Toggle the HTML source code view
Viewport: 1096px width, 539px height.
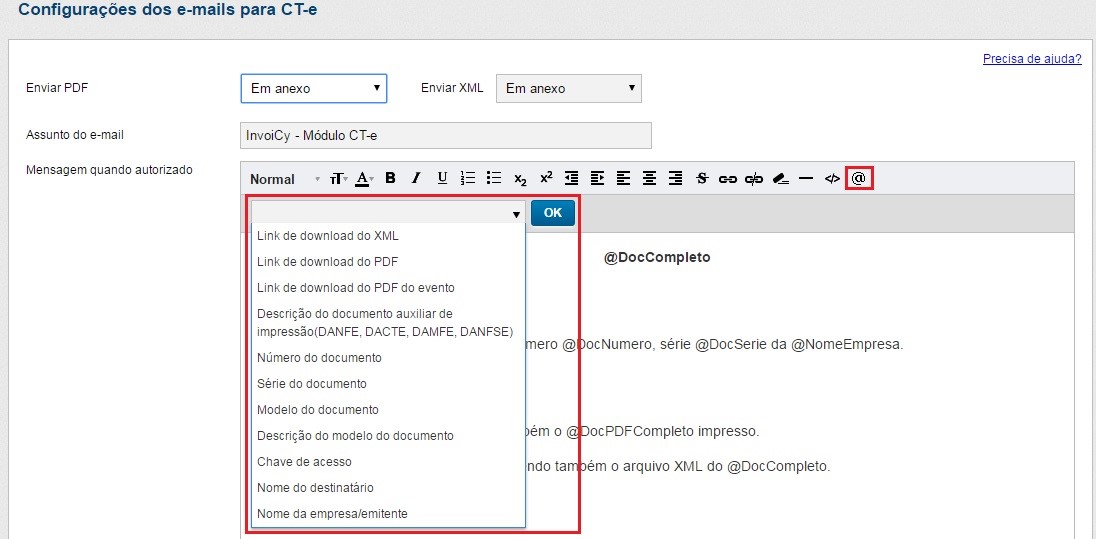click(832, 178)
